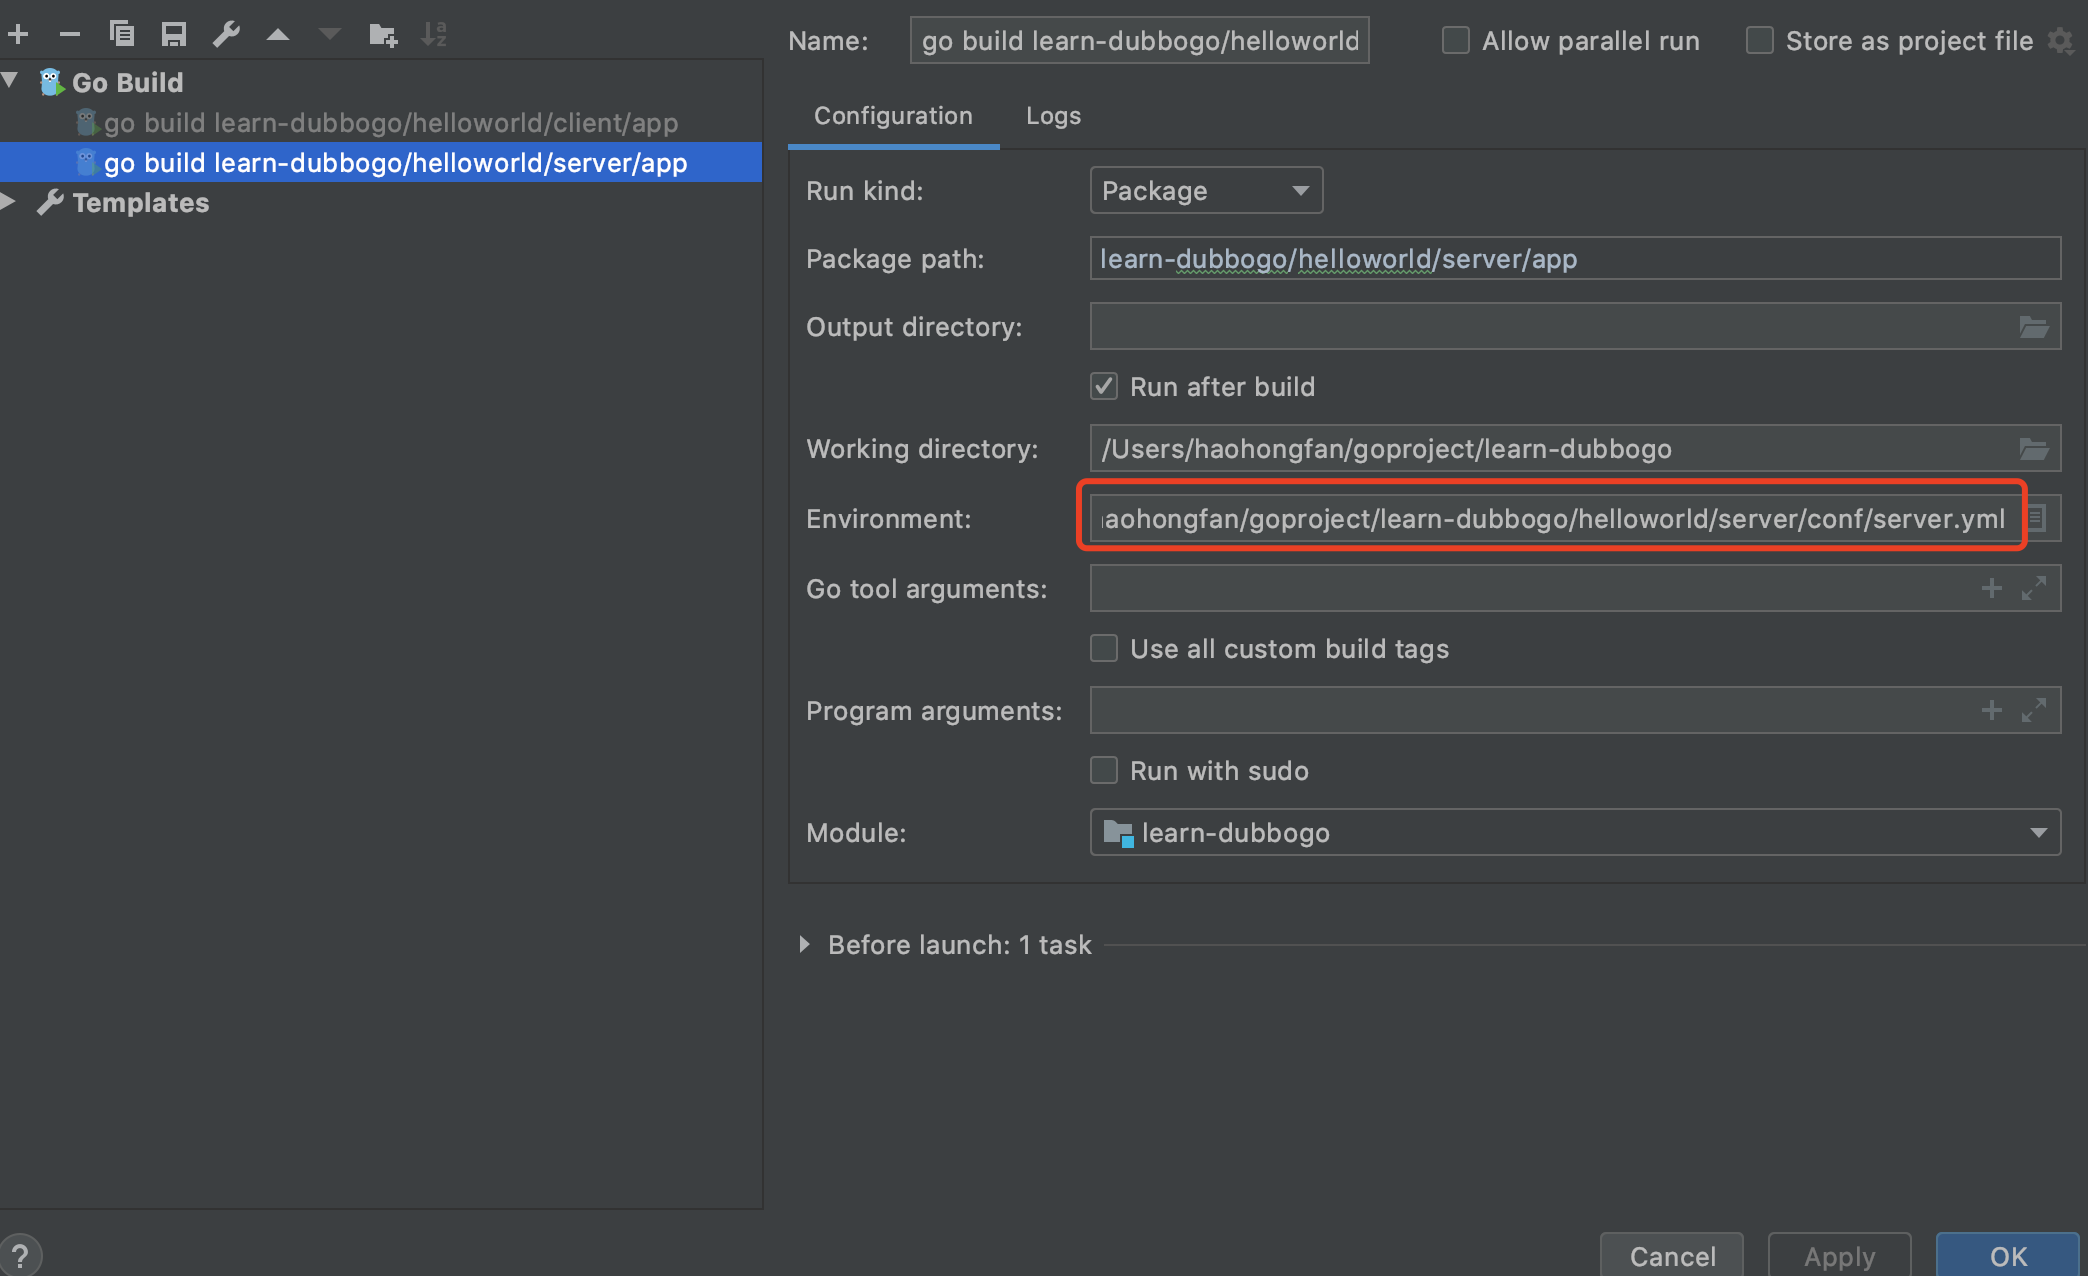Enable Run with sudo checkbox
The height and width of the screenshot is (1276, 2088).
click(x=1104, y=771)
